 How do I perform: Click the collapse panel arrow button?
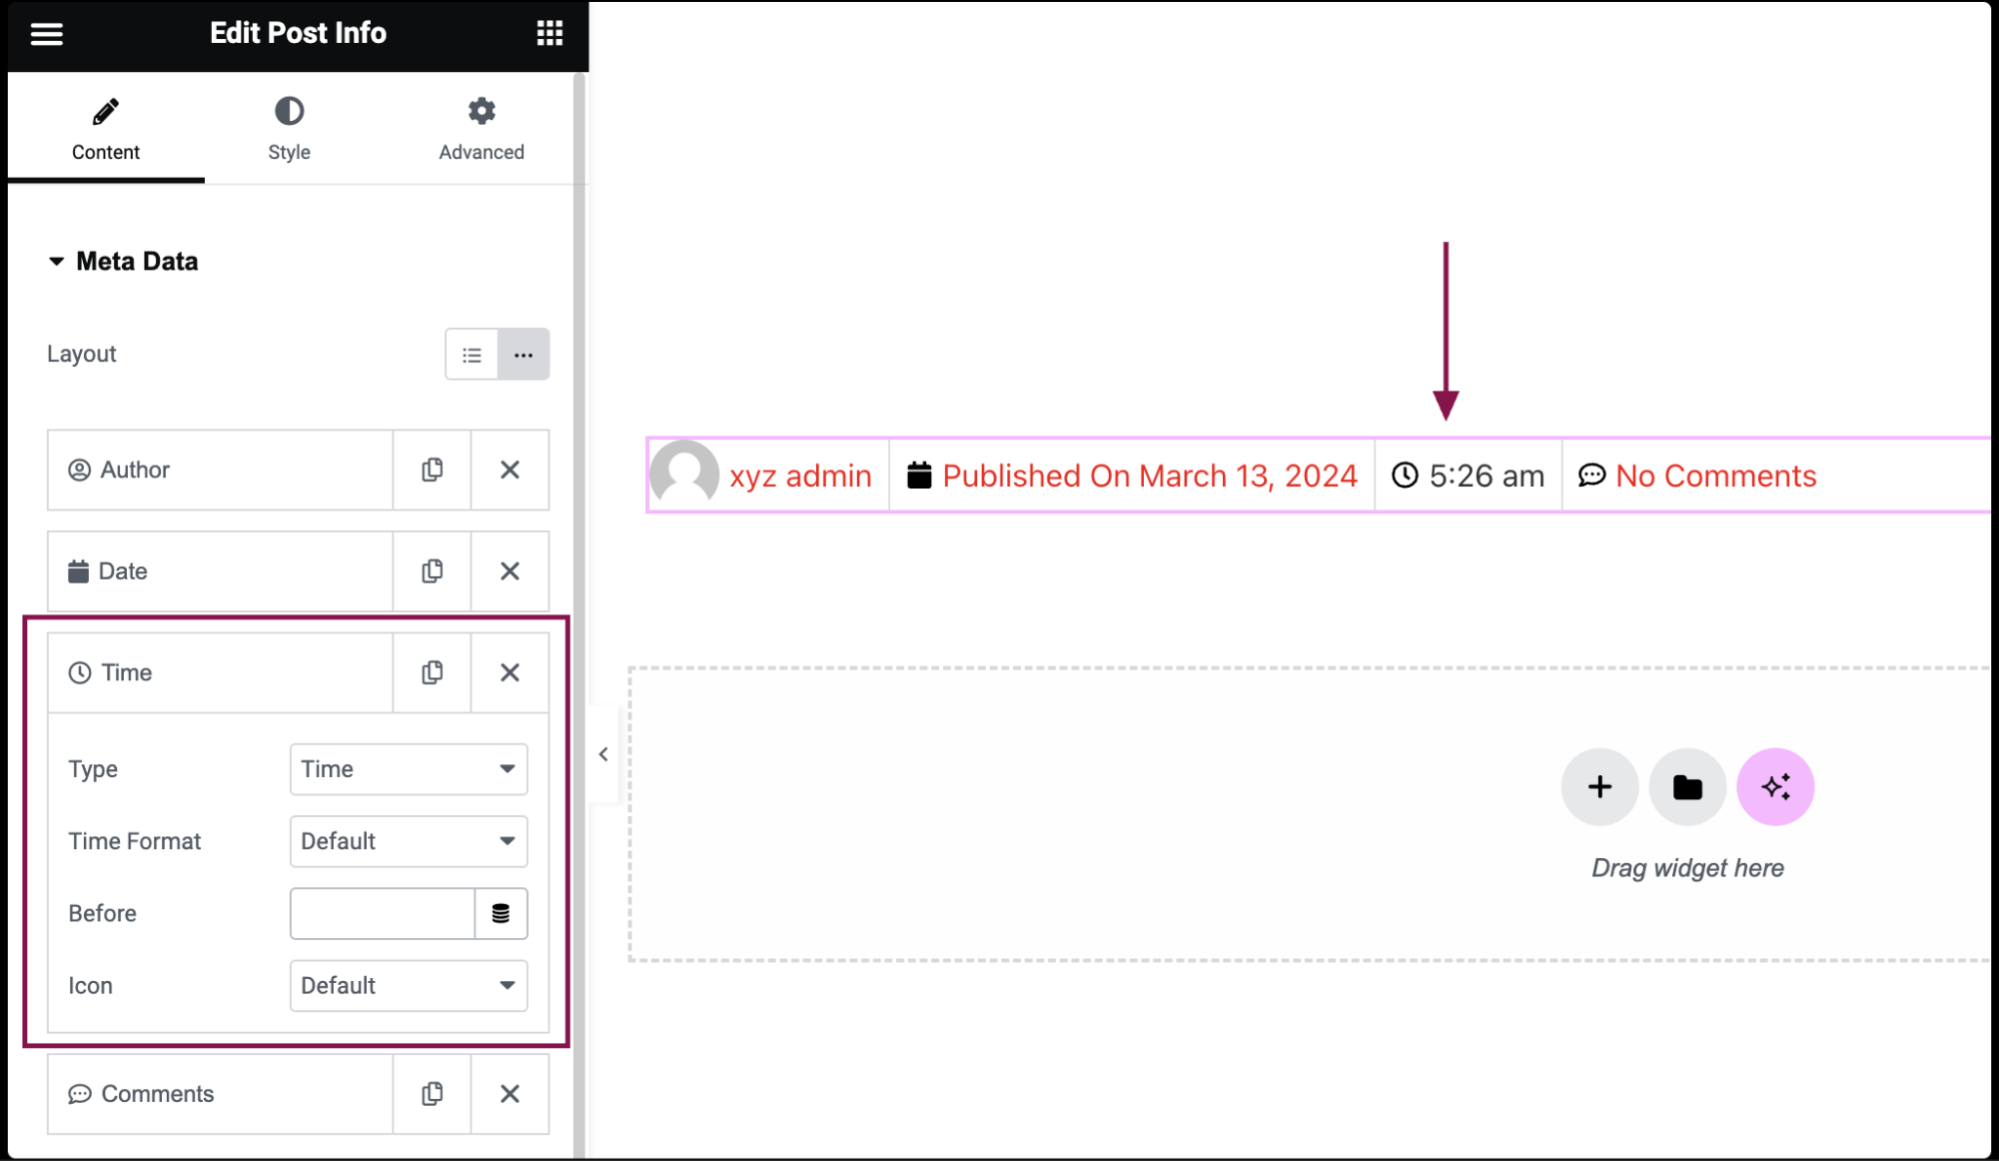coord(604,753)
